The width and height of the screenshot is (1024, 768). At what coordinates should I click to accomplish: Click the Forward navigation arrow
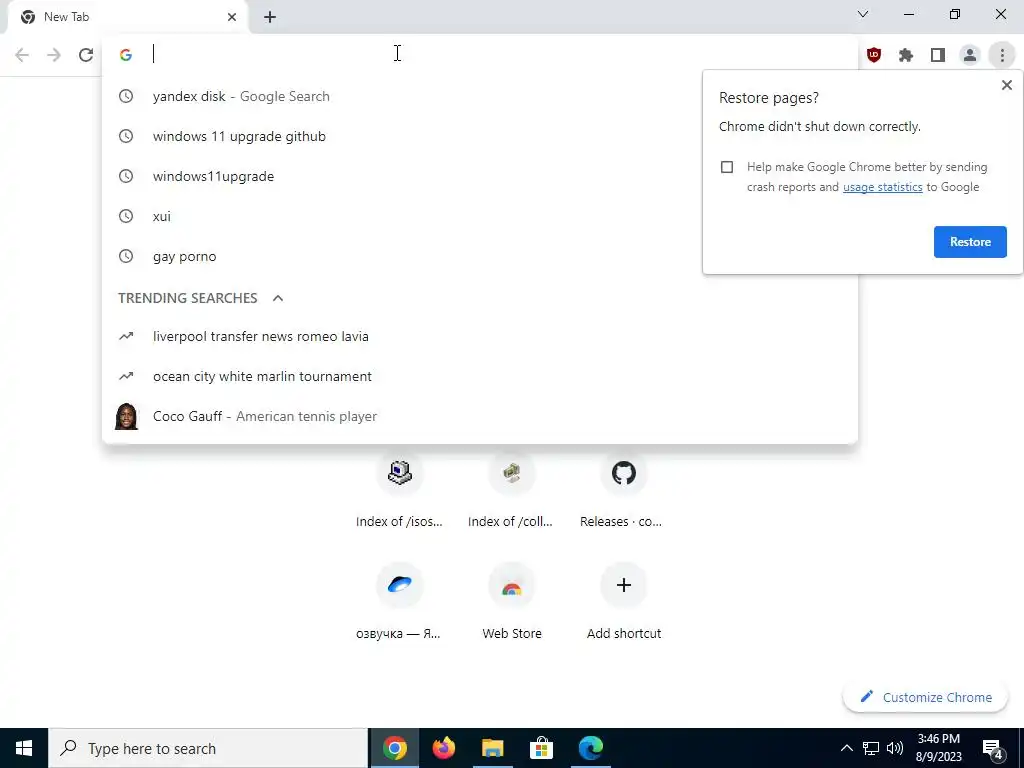(54, 55)
